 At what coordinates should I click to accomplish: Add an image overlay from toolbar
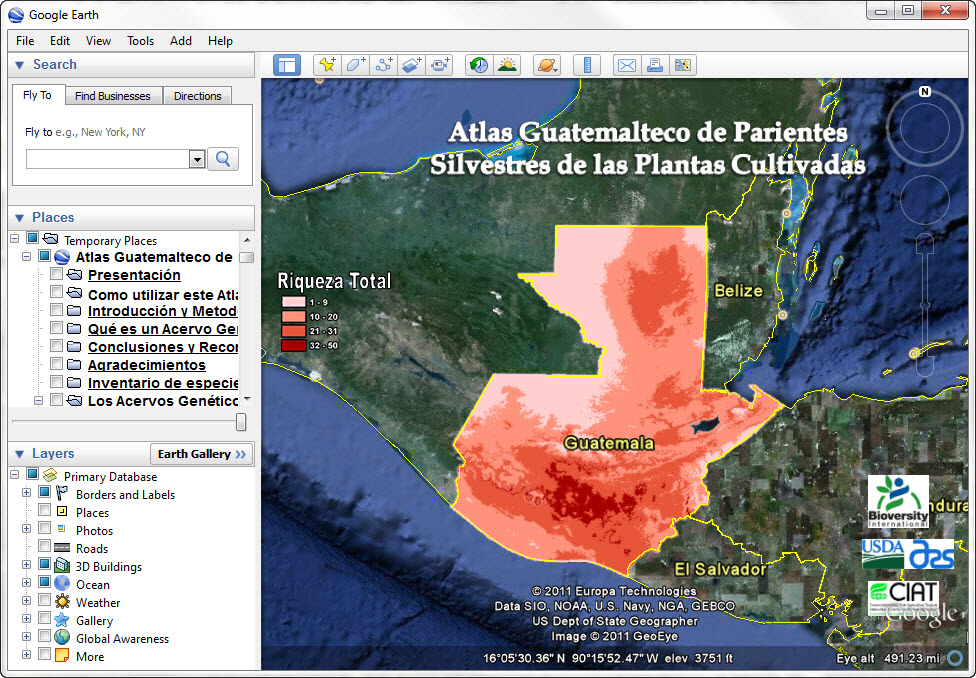point(411,65)
